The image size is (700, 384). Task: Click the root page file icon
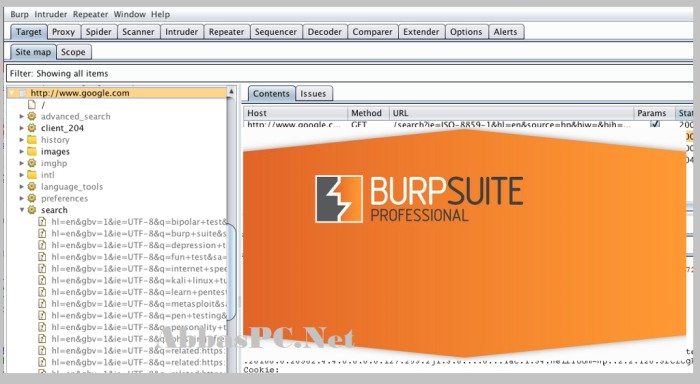[x=32, y=104]
